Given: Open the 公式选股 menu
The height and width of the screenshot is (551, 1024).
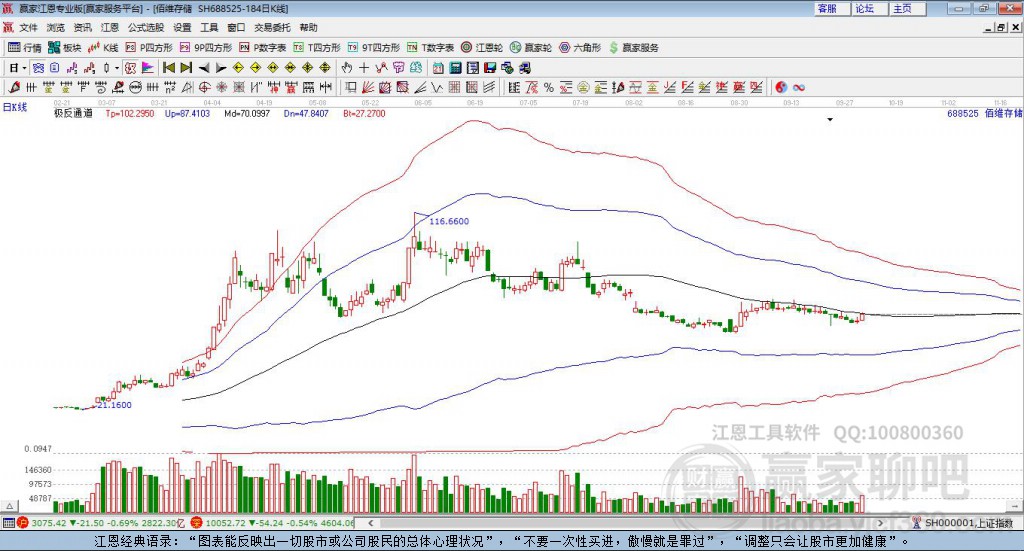Looking at the screenshot, I should click(x=146, y=27).
